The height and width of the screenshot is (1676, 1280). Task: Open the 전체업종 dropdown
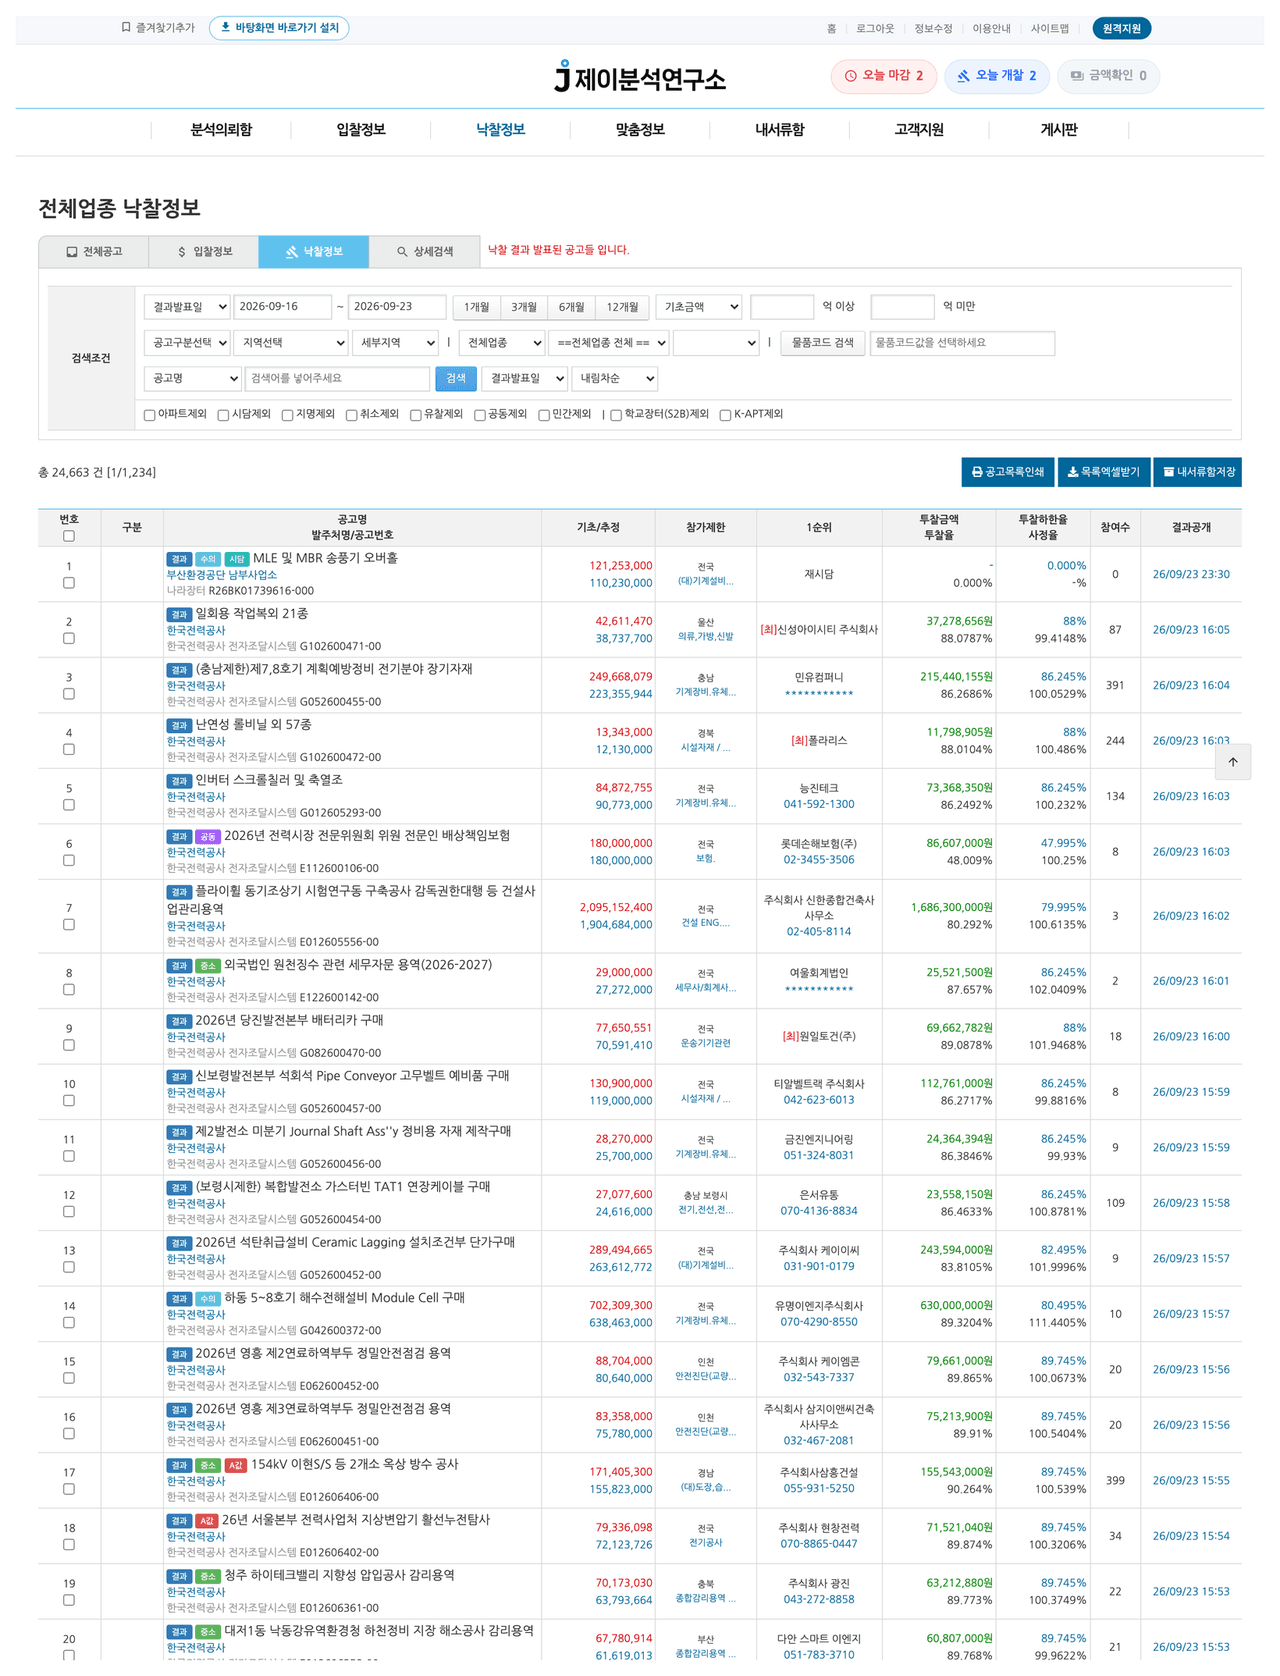pos(502,343)
